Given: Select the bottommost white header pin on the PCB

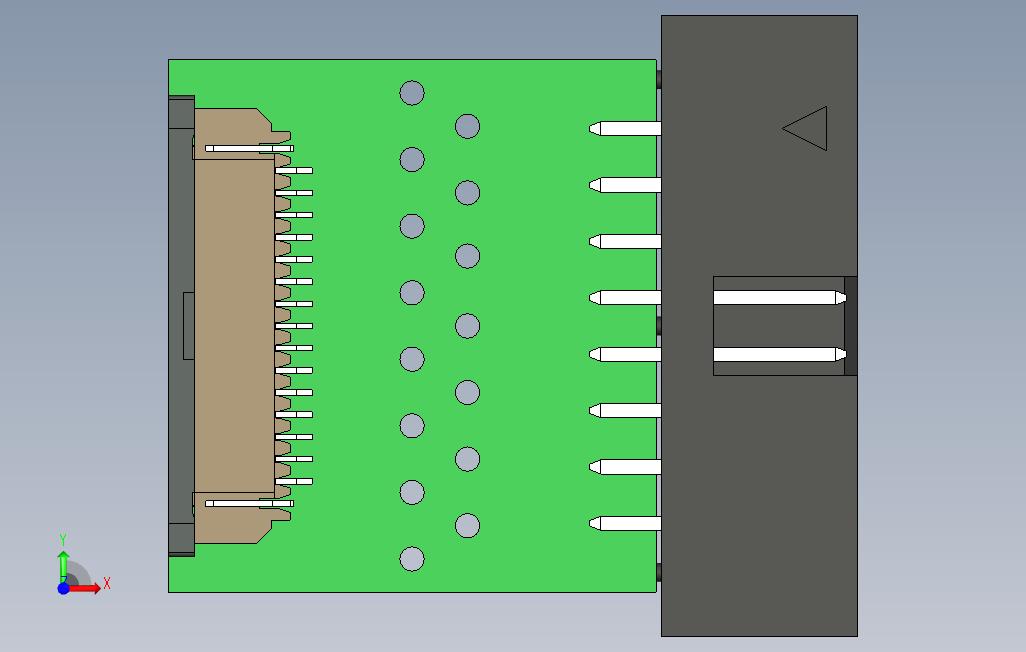Looking at the screenshot, I should pyautogui.click(x=625, y=523).
